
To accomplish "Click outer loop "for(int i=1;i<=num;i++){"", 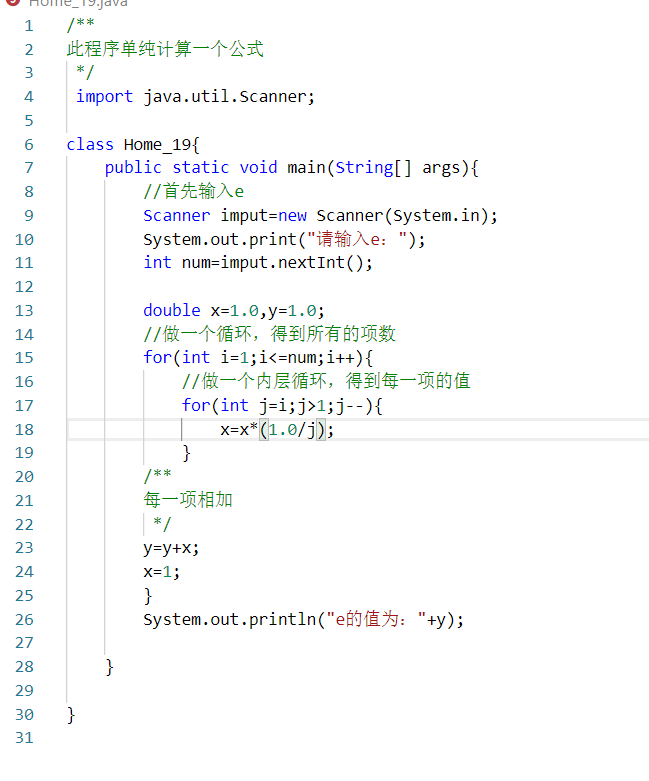I will click(258, 358).
